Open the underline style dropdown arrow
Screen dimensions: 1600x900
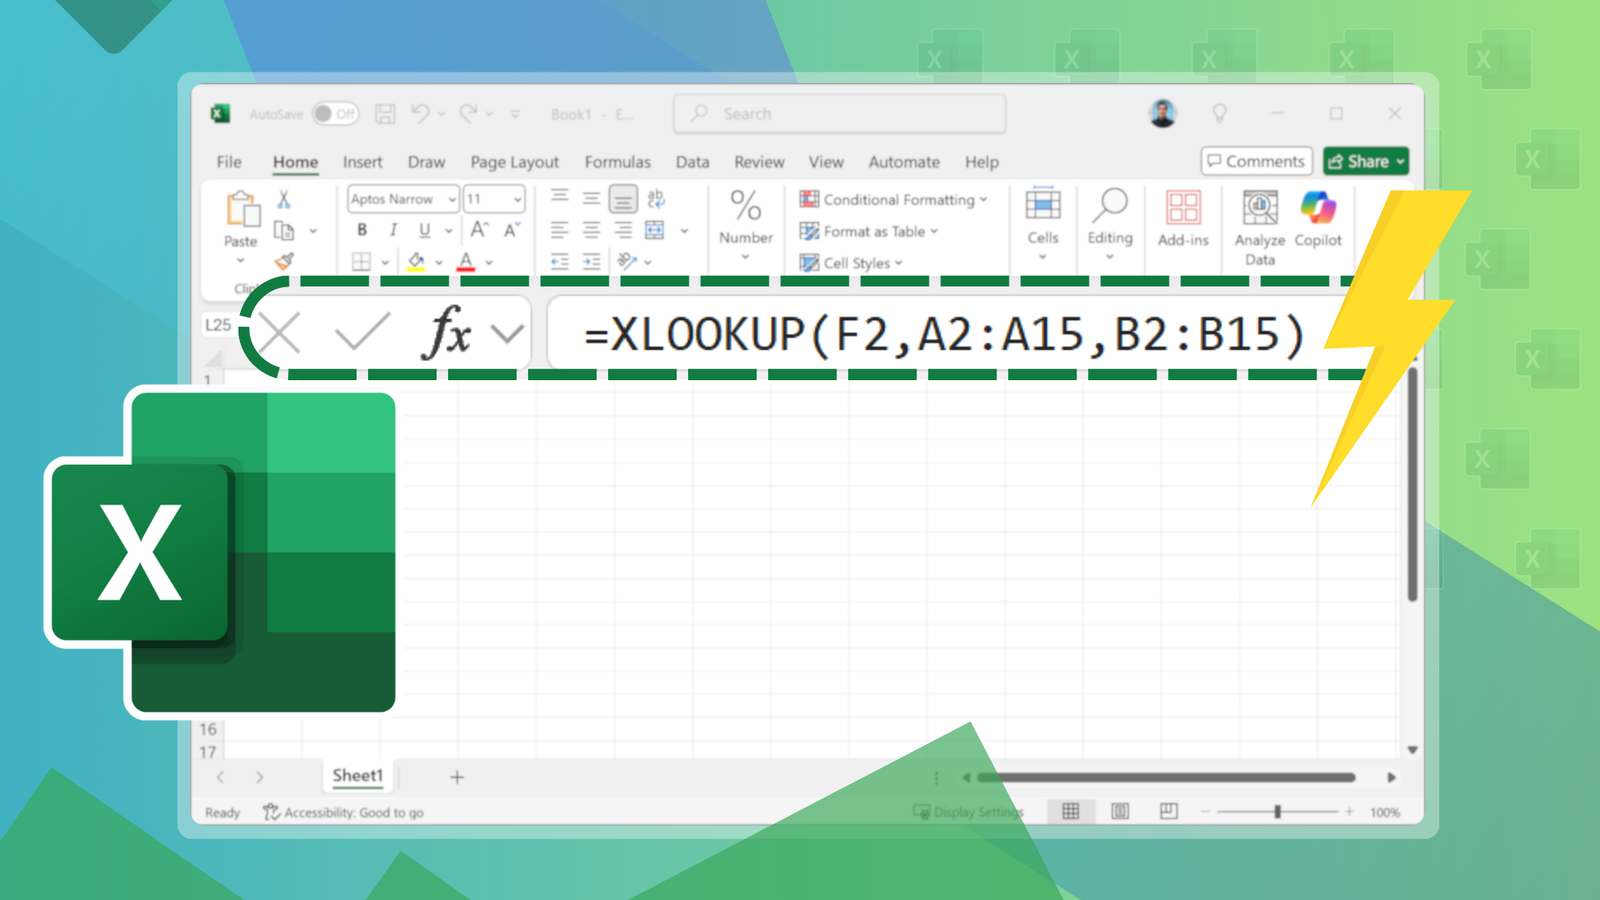coord(448,231)
